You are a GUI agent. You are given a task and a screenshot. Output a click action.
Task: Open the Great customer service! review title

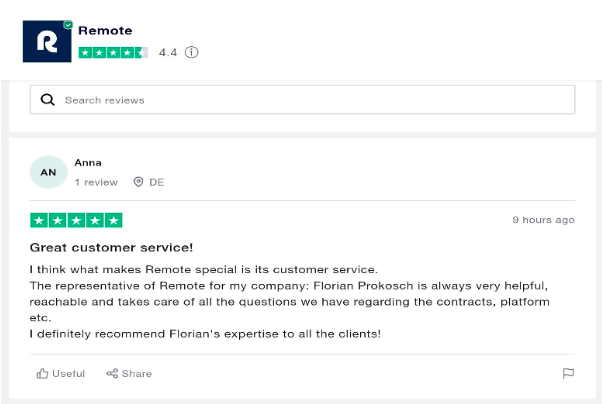coord(111,248)
